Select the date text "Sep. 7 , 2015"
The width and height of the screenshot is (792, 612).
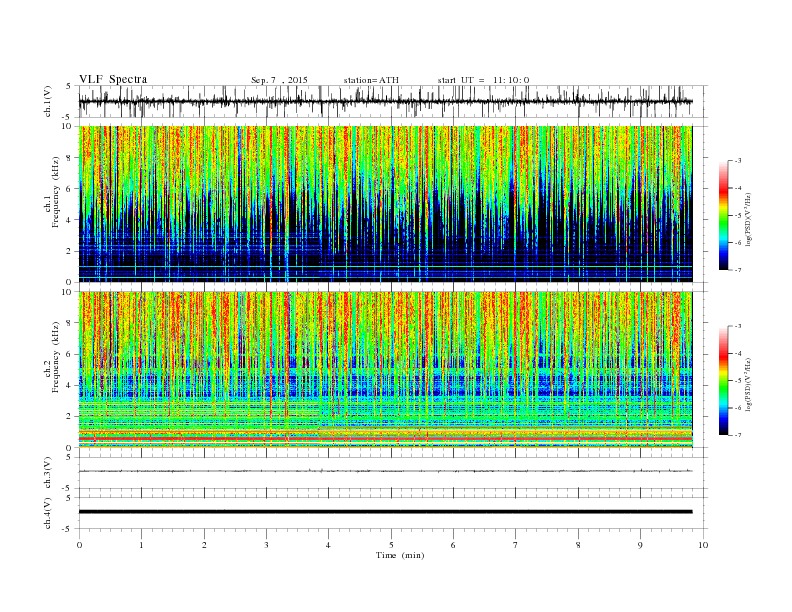tap(279, 80)
